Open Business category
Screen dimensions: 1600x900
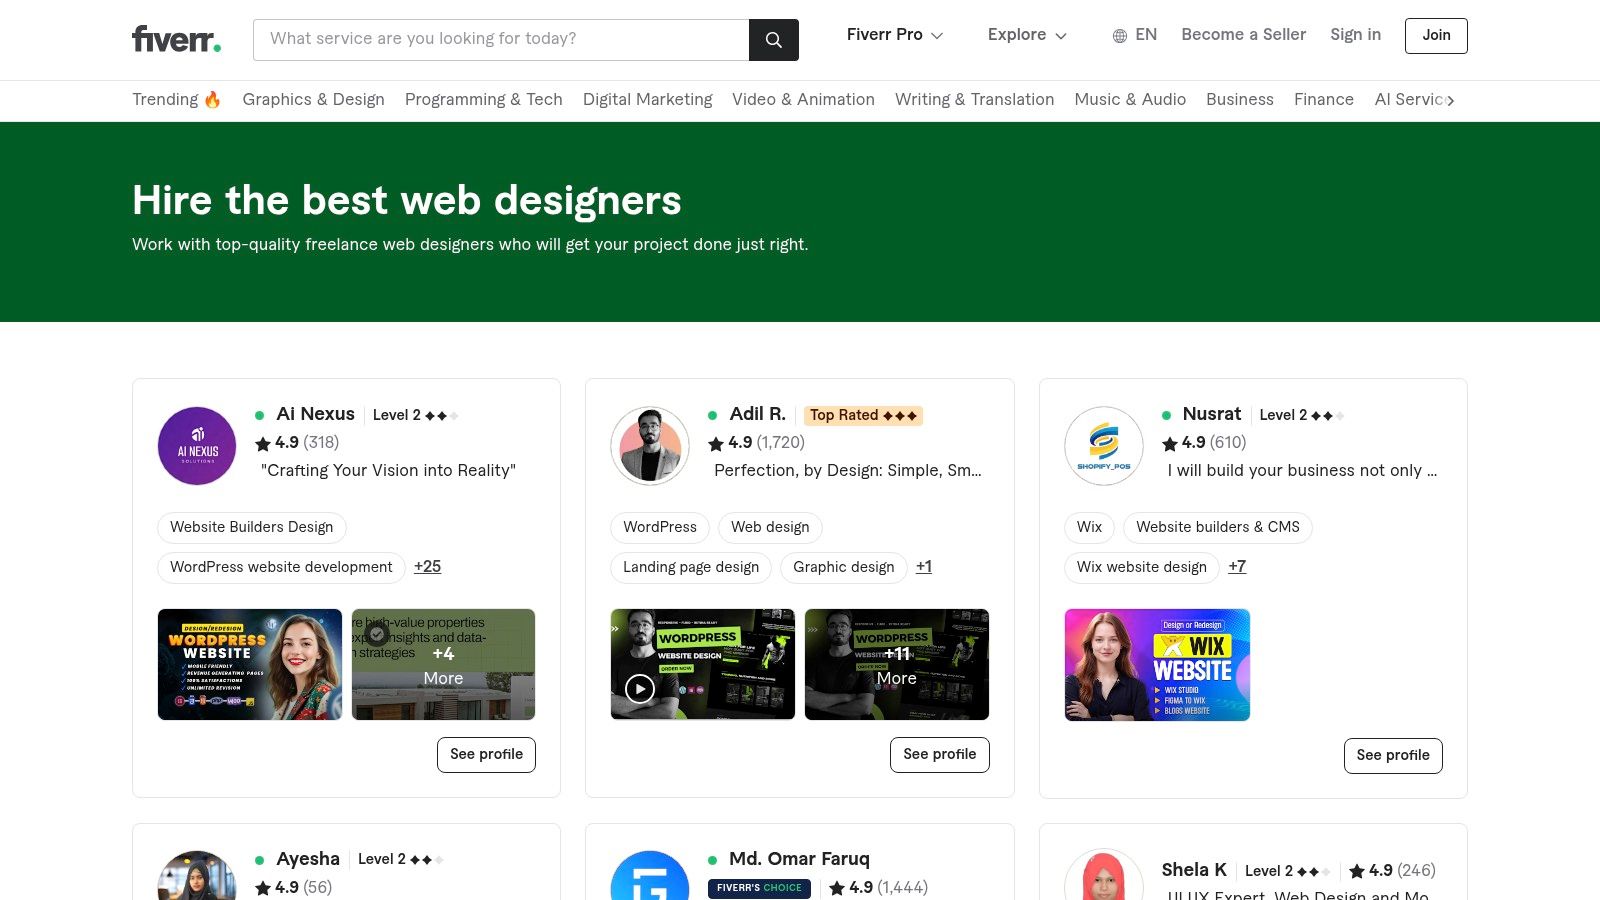click(x=1240, y=99)
